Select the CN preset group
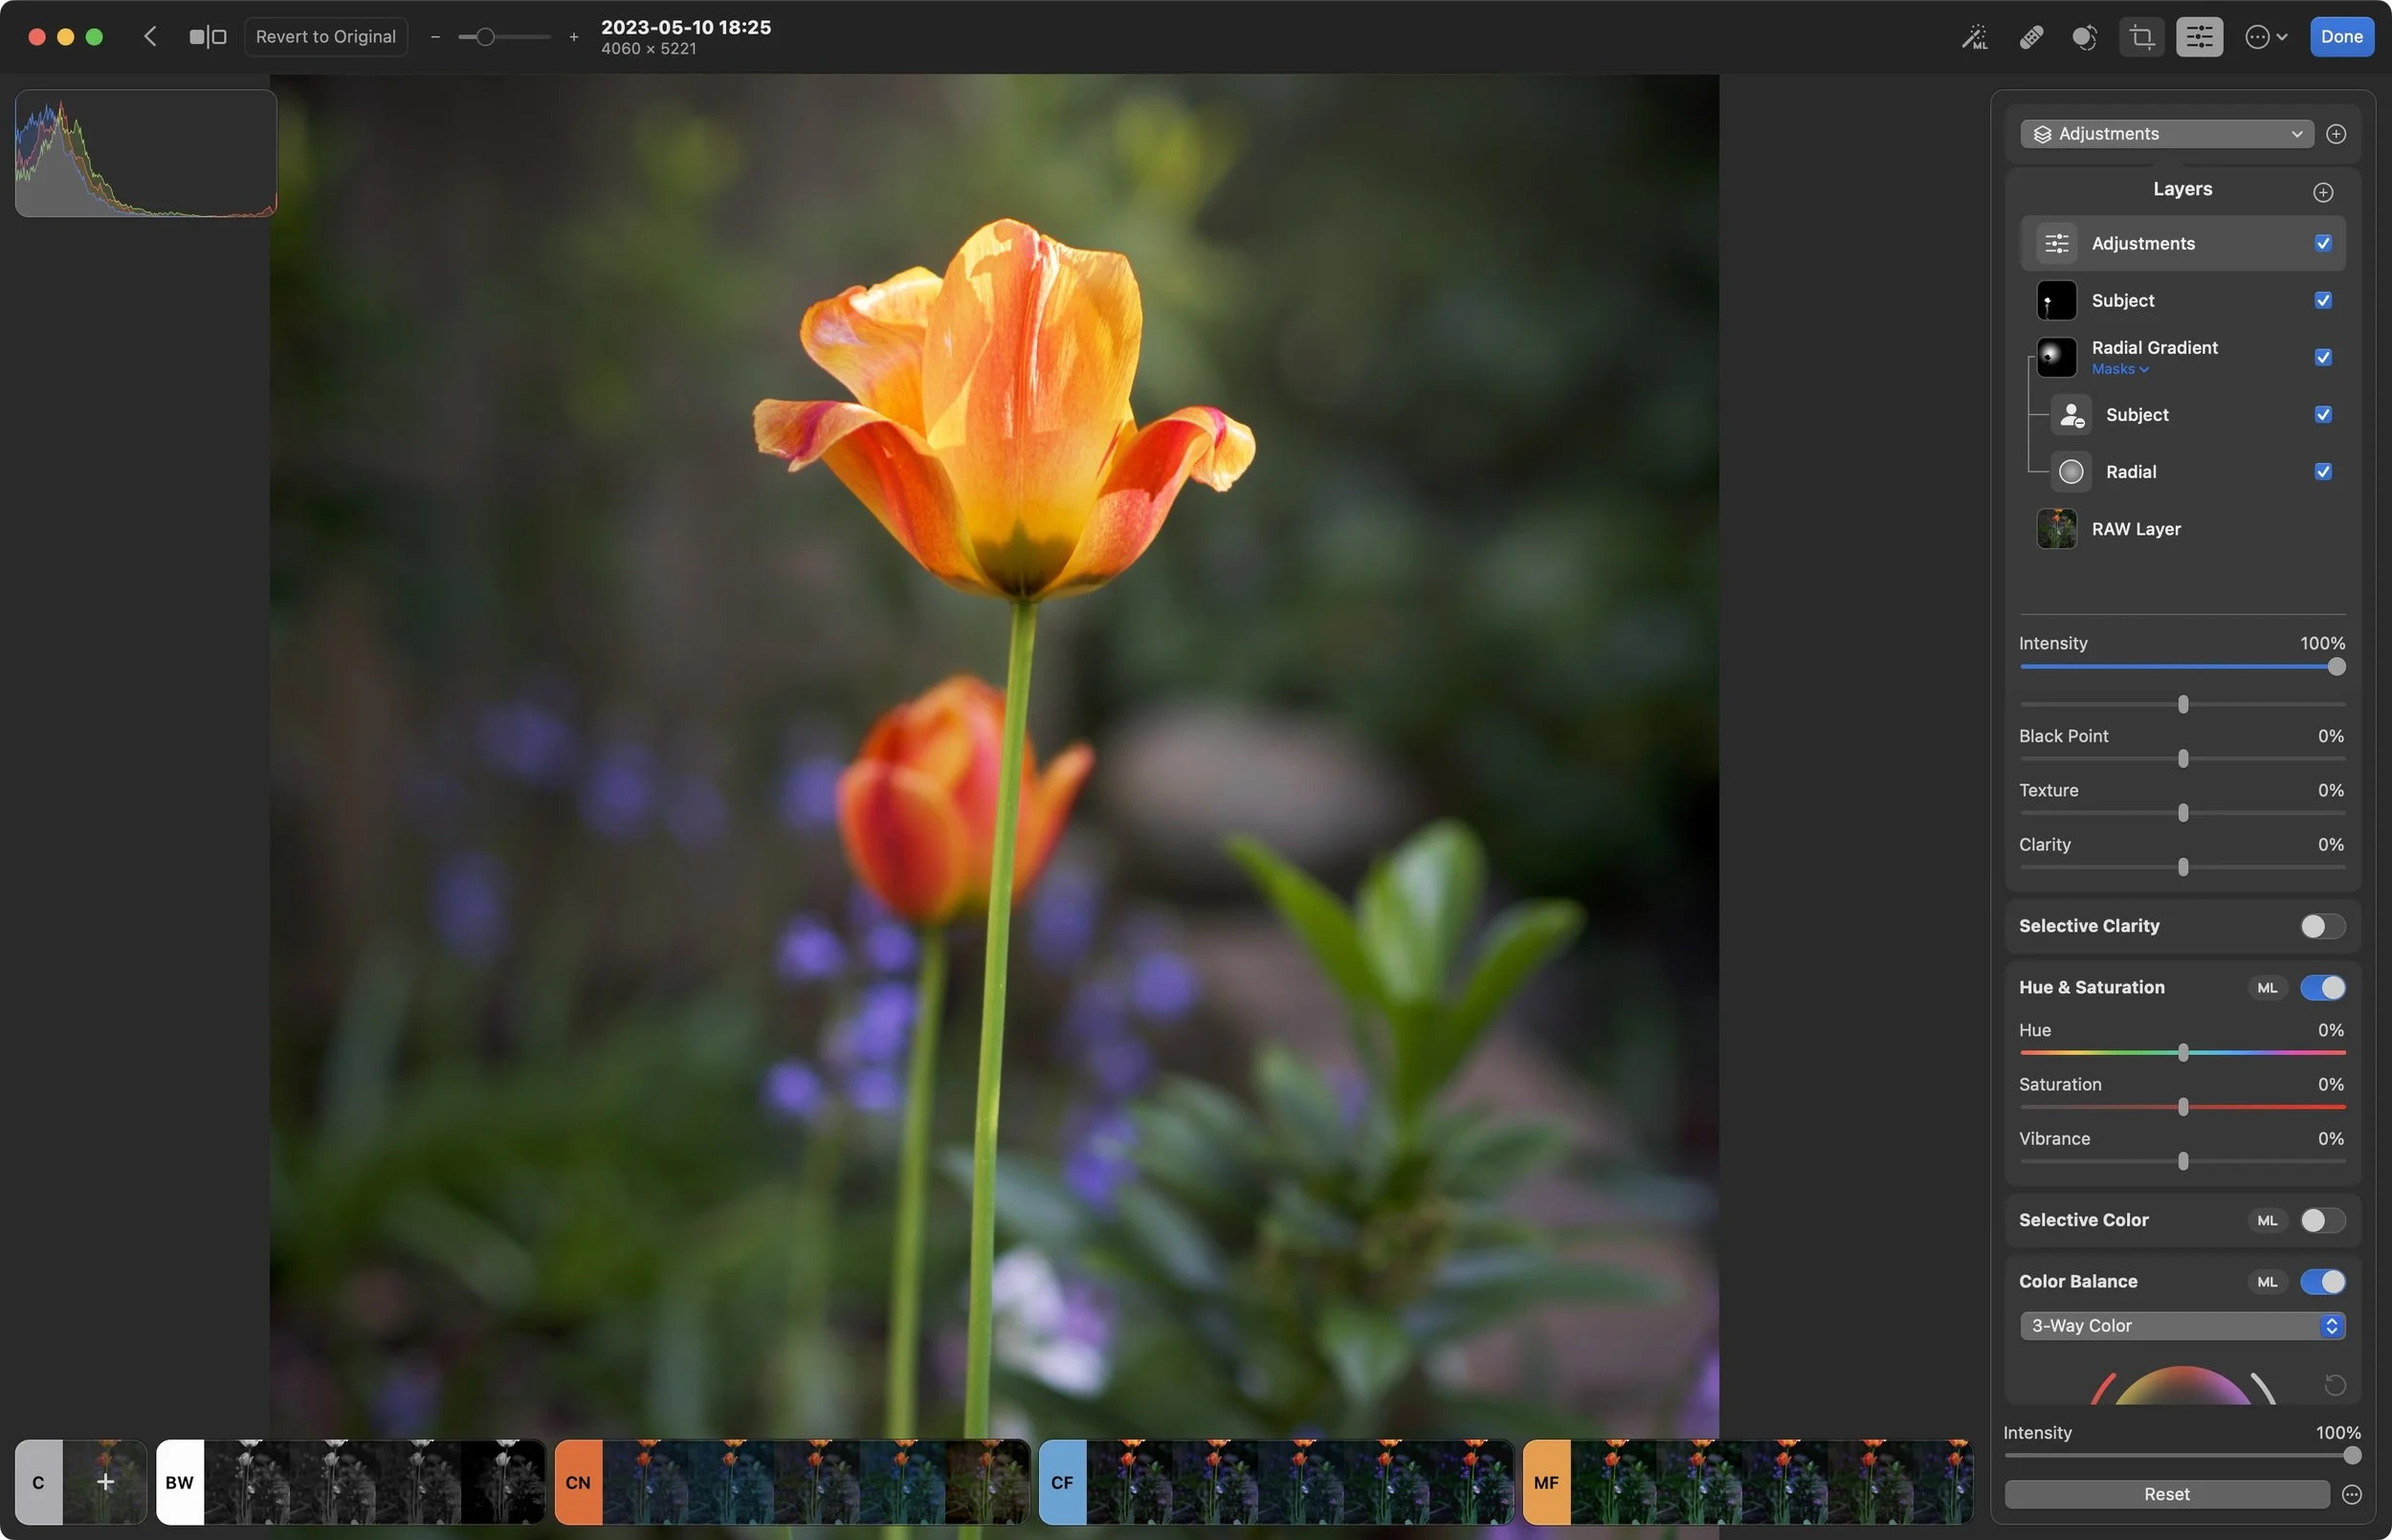The width and height of the screenshot is (2392, 1540). coord(578,1482)
